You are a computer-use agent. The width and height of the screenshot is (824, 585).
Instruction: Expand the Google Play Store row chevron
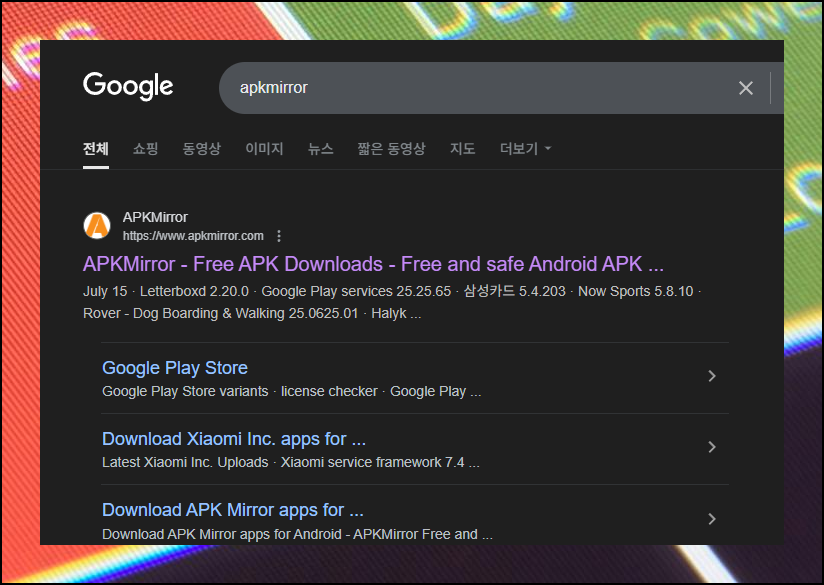coord(712,376)
